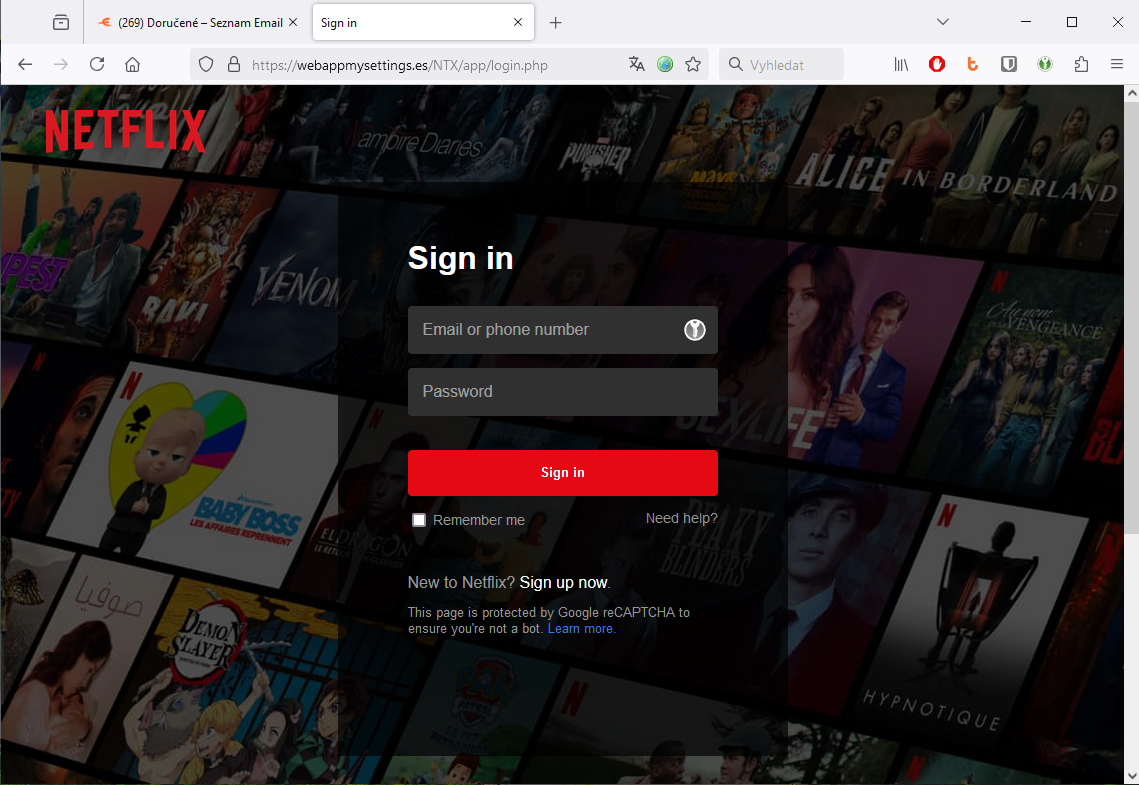Open the Firefox hamburger application menu
This screenshot has width=1139, height=785.
tap(1117, 65)
